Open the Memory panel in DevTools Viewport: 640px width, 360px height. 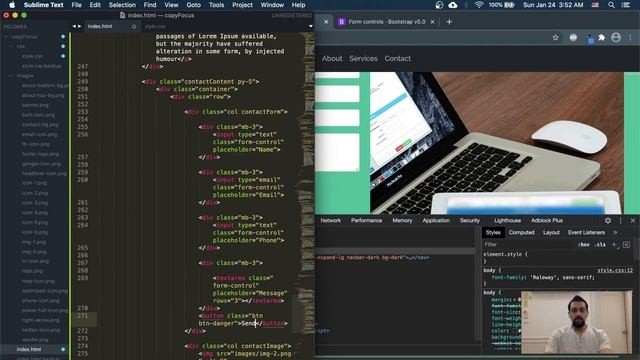(402, 220)
